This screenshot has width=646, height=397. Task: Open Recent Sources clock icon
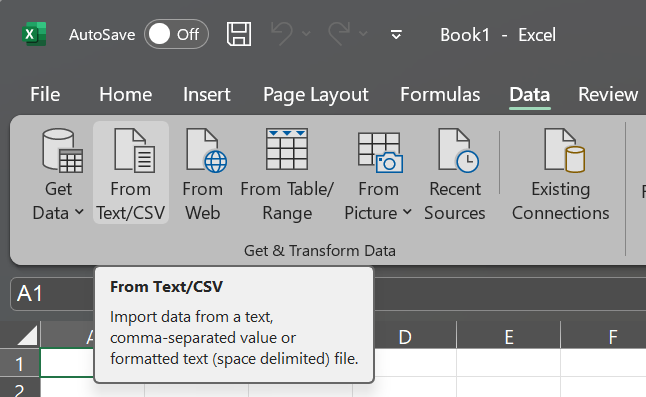459,150
